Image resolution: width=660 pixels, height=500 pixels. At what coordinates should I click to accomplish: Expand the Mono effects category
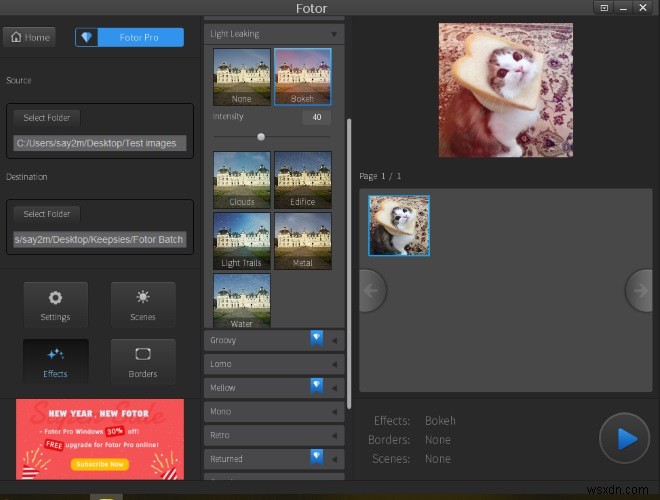pos(274,412)
